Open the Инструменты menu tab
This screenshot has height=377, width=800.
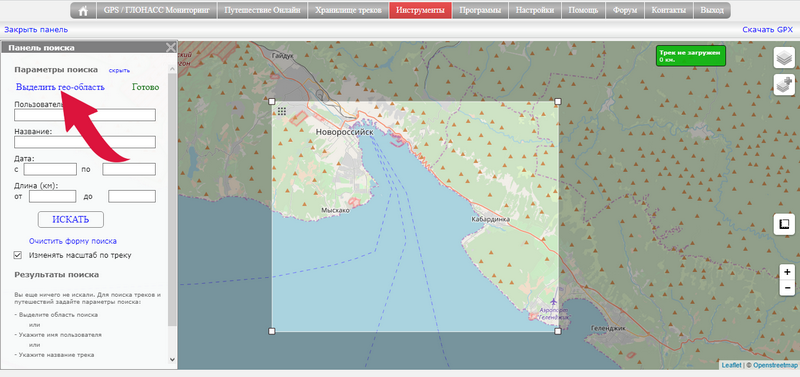tap(420, 10)
